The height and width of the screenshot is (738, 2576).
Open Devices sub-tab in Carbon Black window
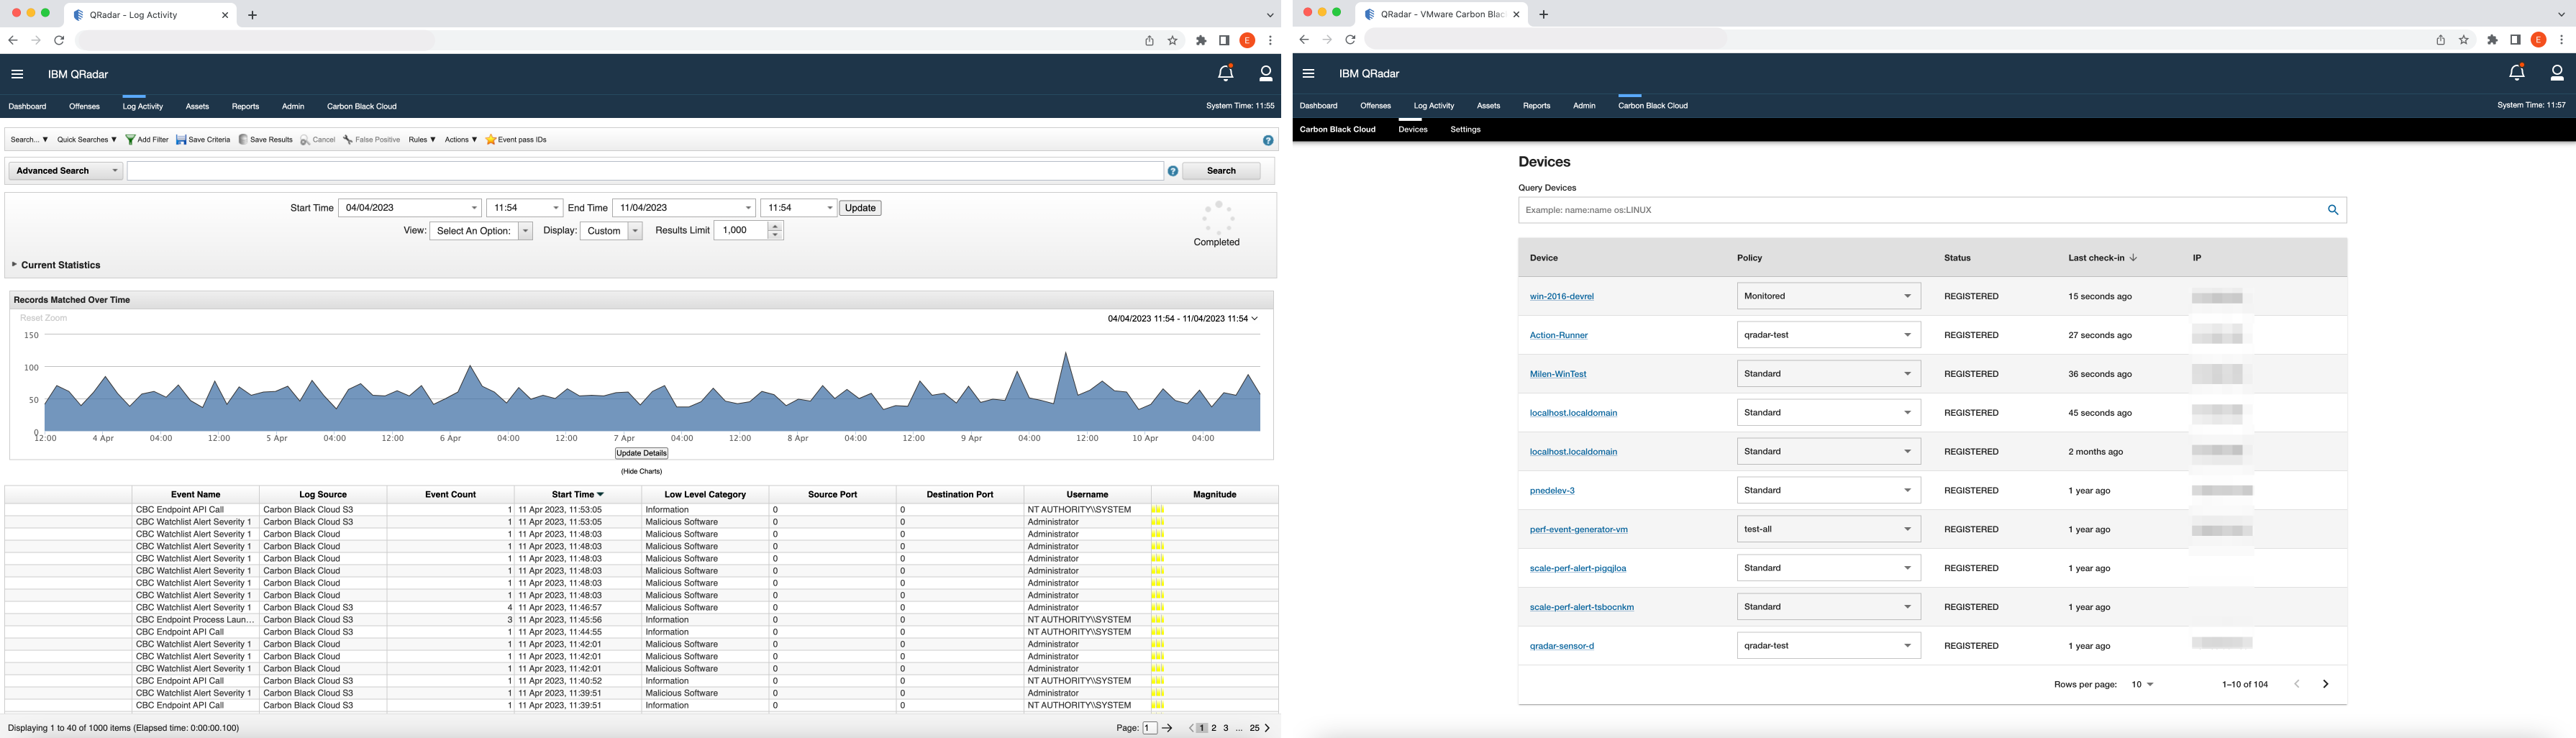pos(1413,130)
